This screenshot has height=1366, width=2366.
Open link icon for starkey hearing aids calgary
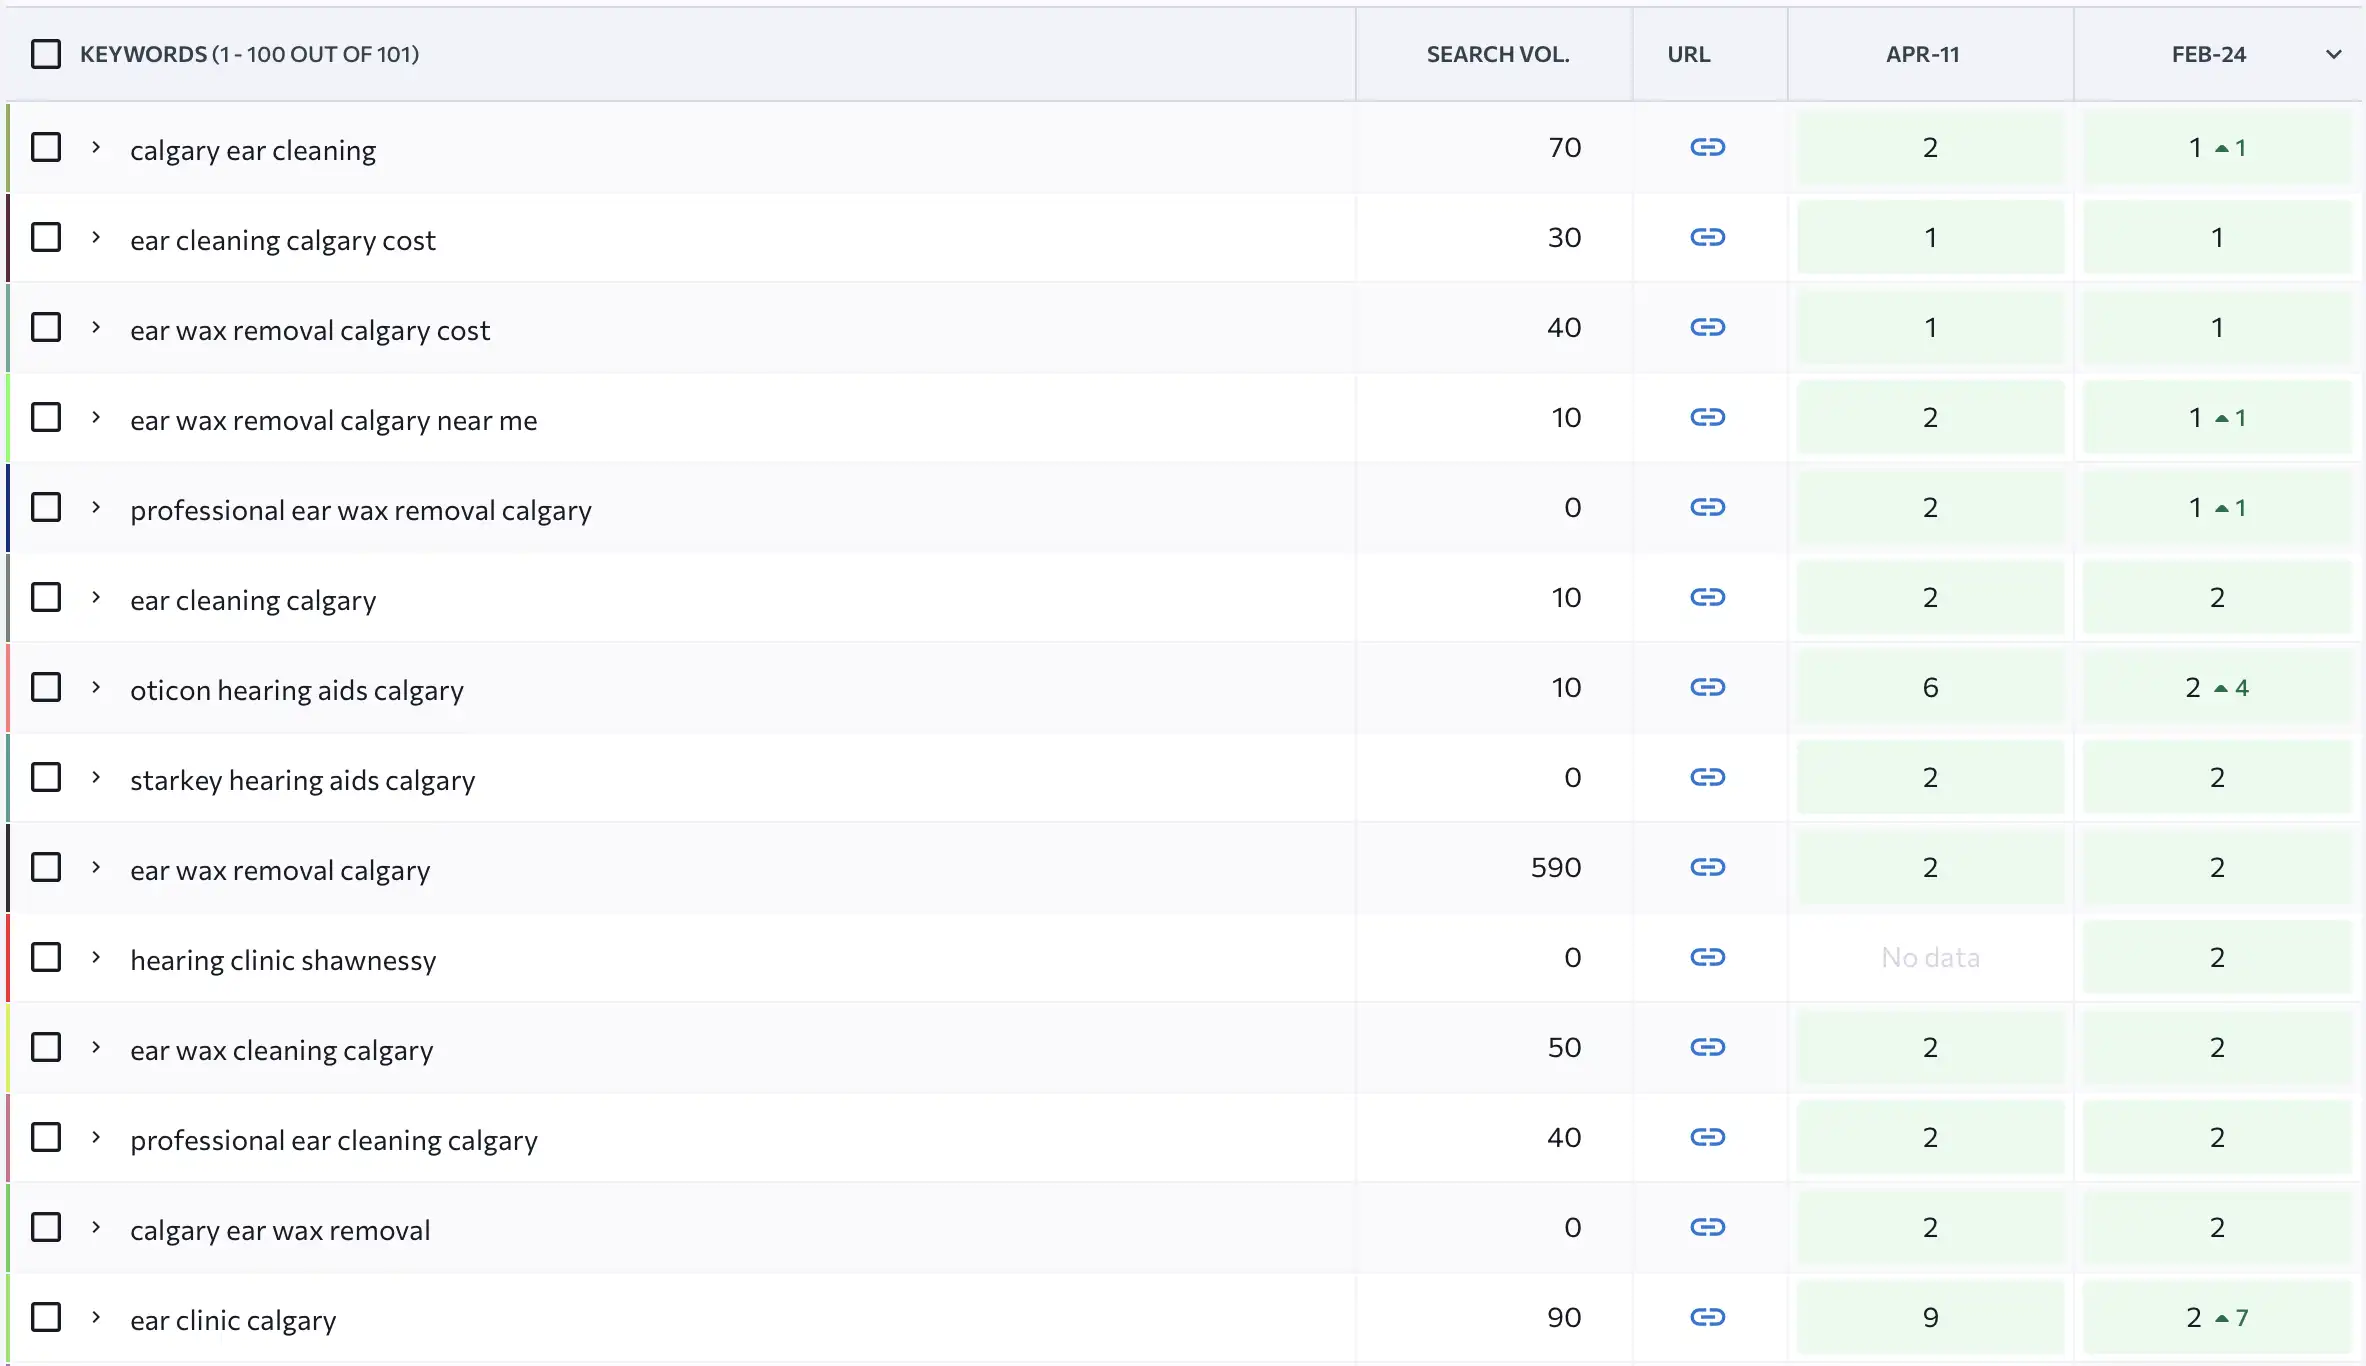coord(1707,778)
